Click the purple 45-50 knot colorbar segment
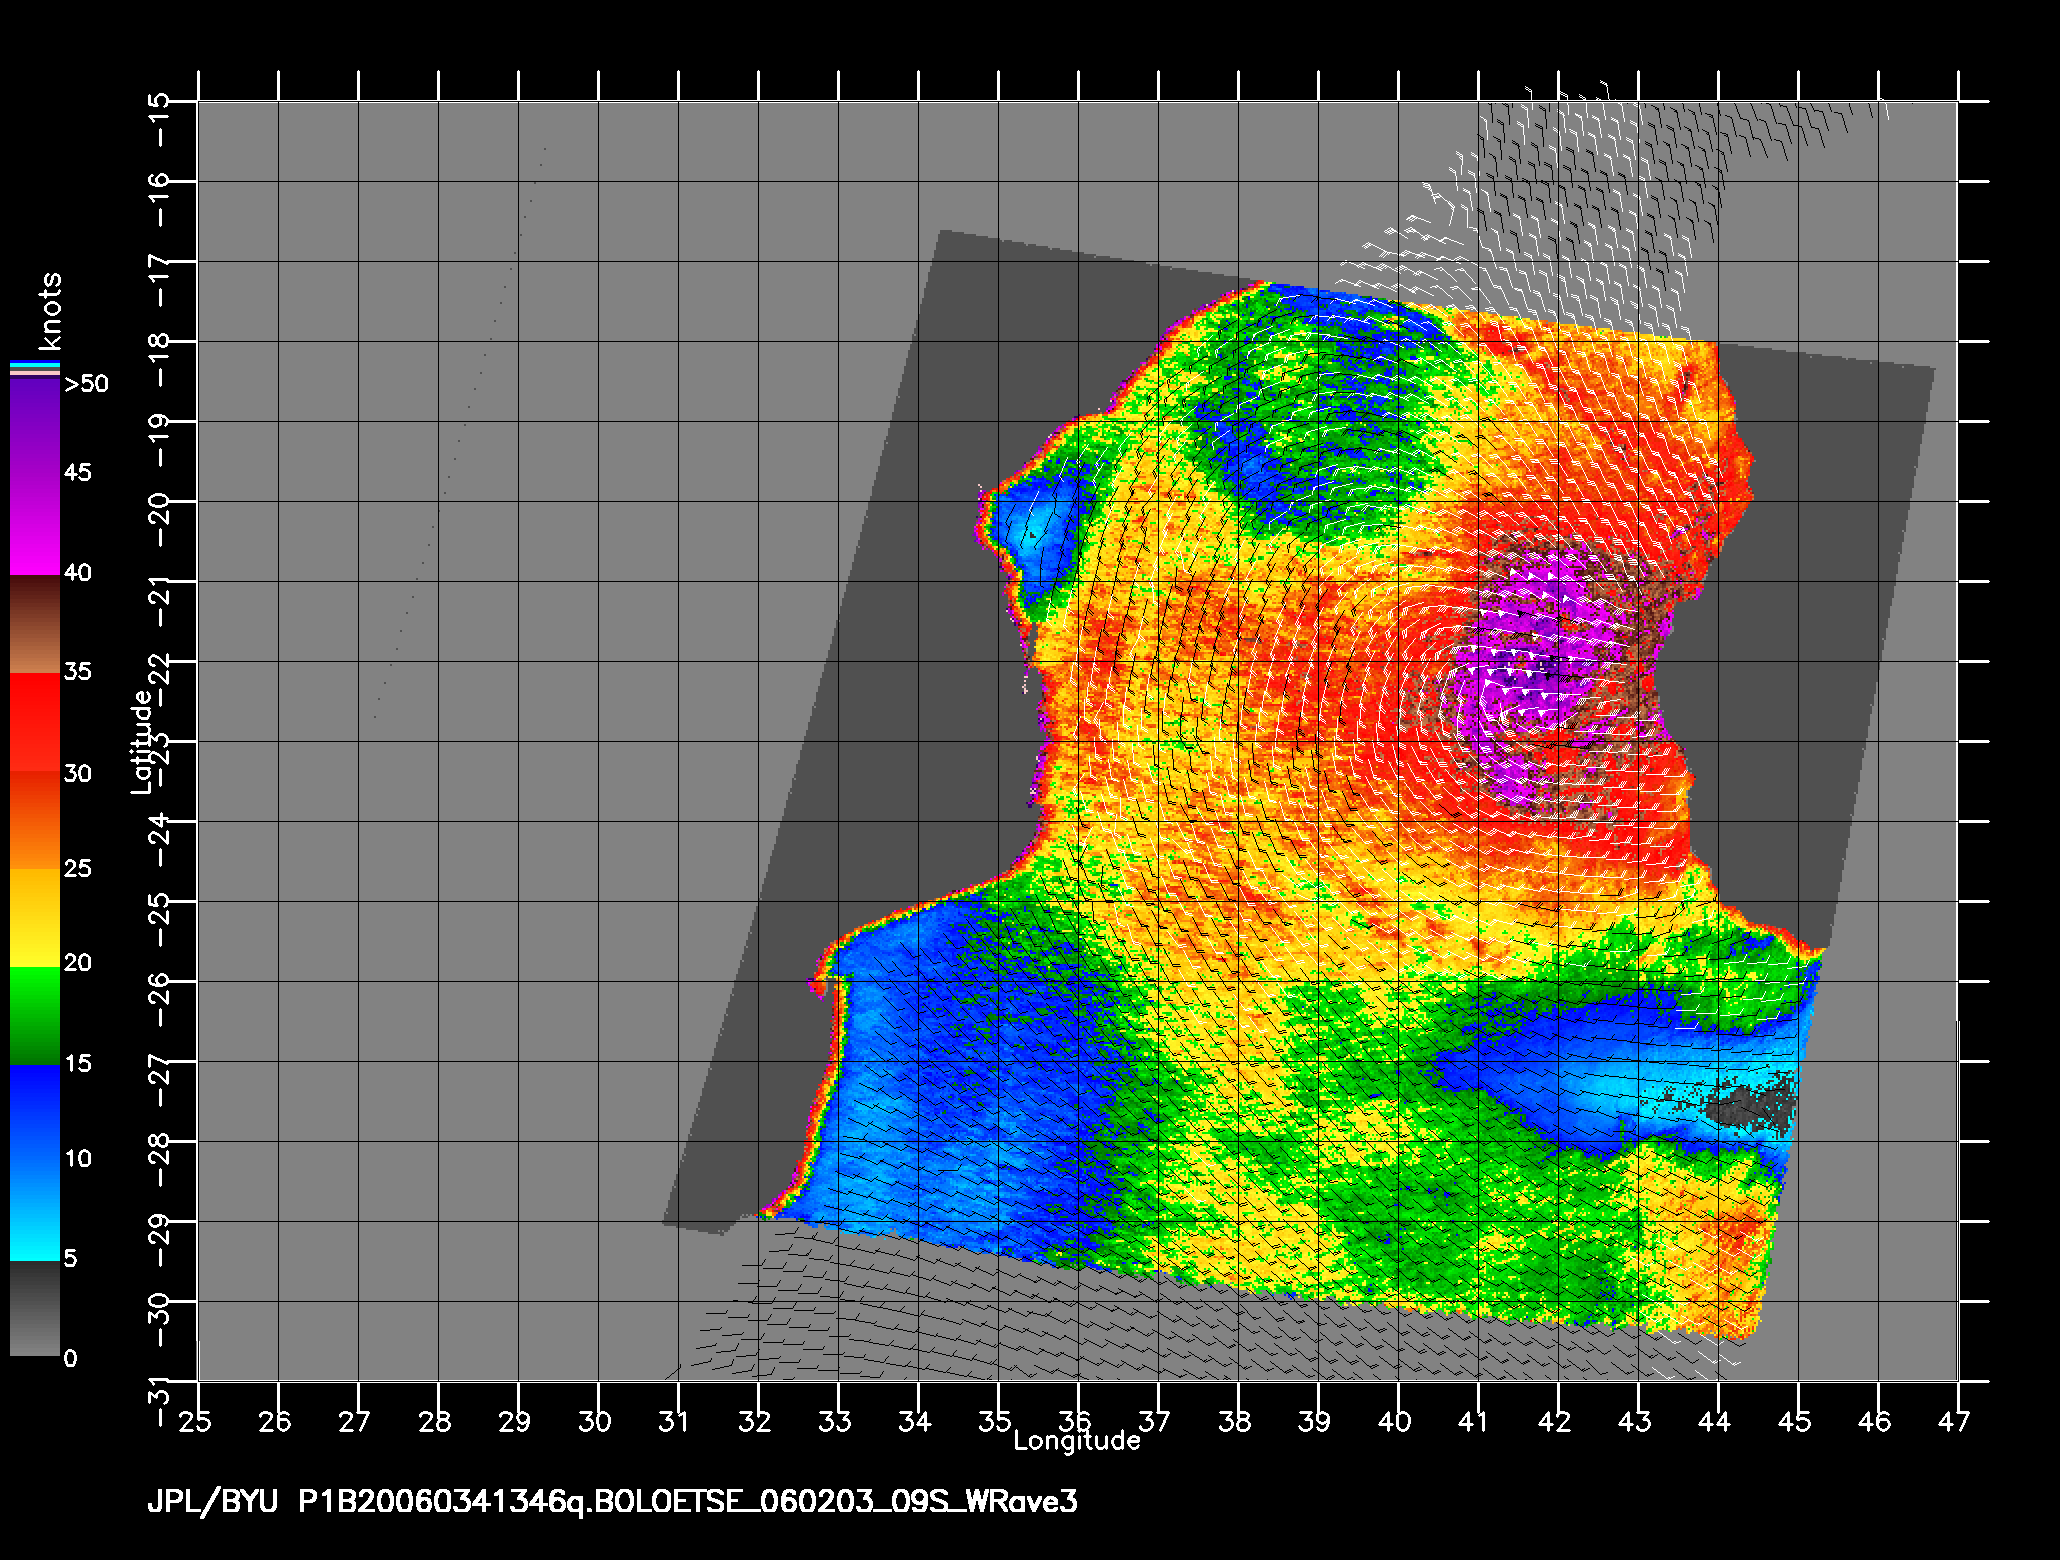 click(x=35, y=428)
